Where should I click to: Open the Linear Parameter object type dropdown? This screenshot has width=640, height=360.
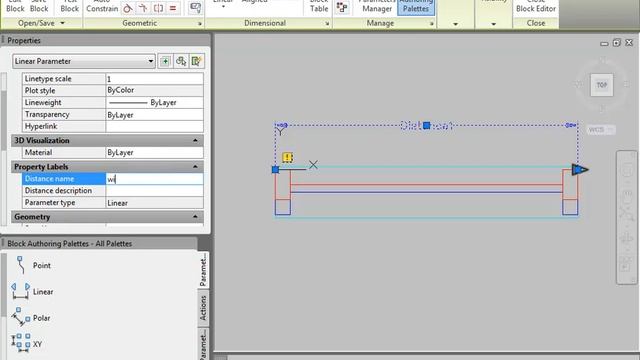click(84, 61)
